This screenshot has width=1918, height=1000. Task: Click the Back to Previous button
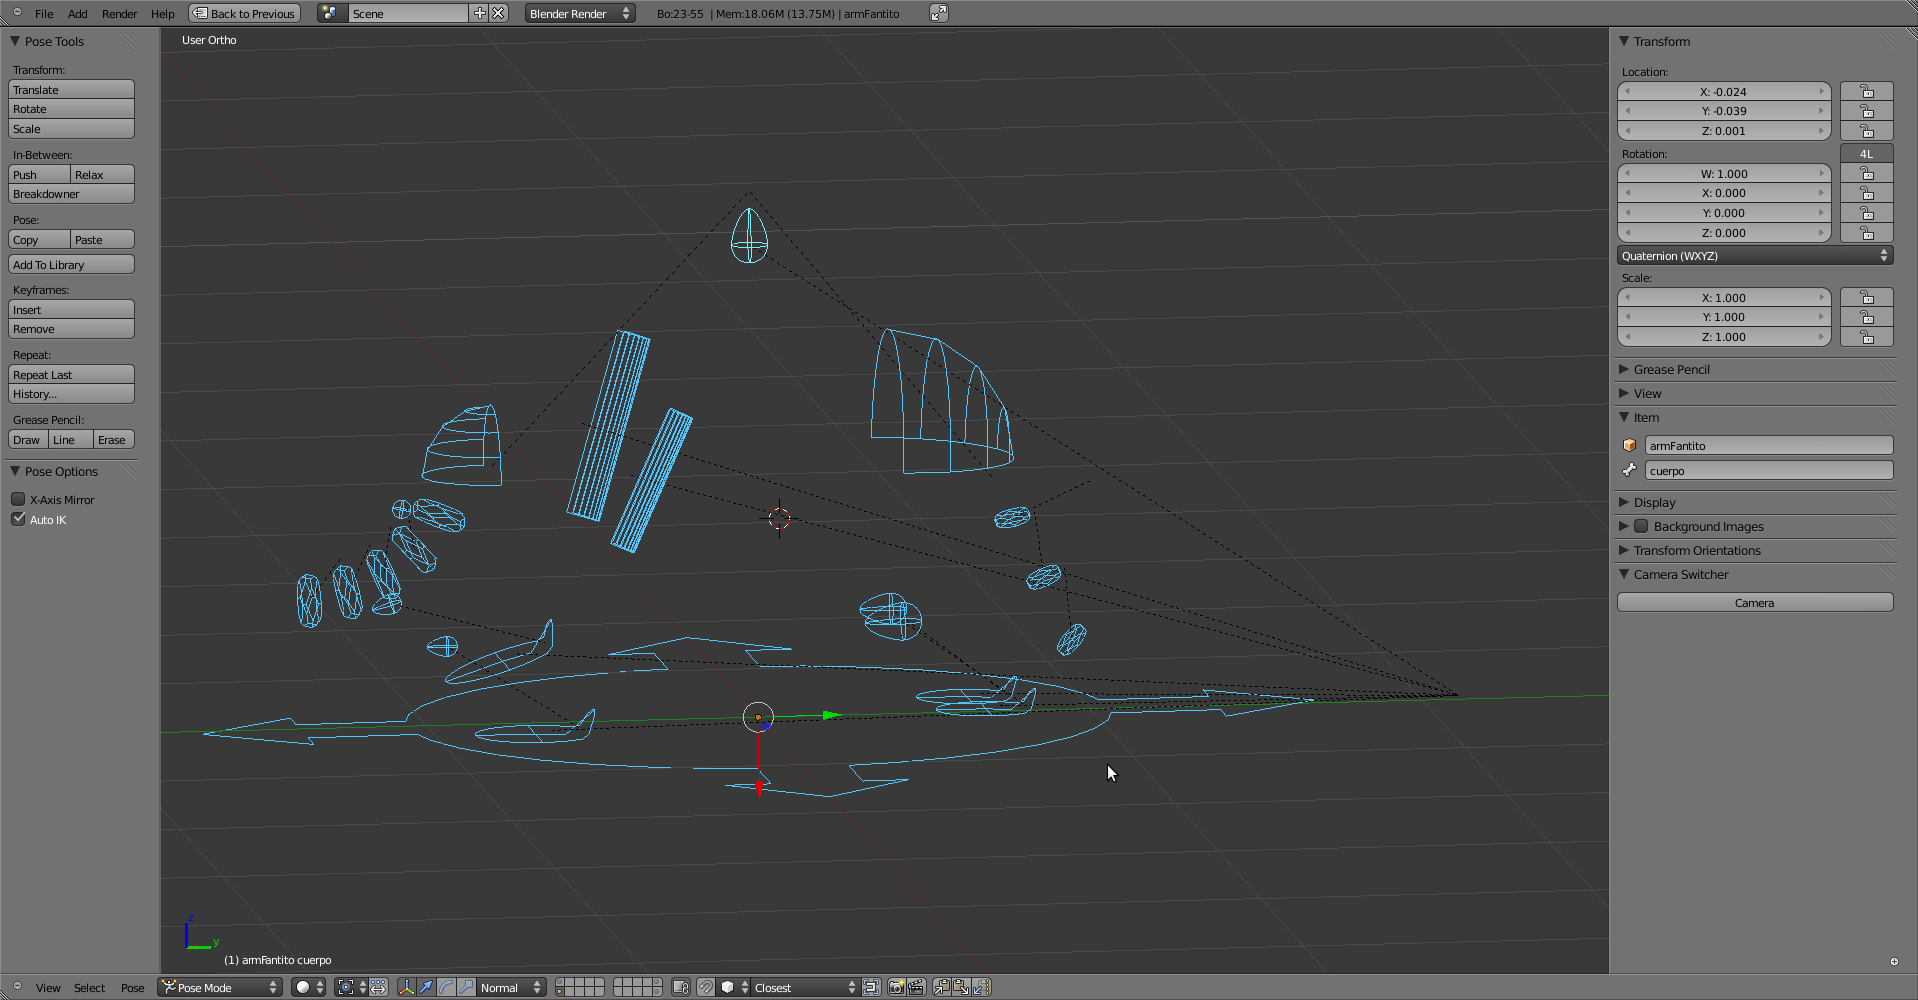pyautogui.click(x=245, y=13)
